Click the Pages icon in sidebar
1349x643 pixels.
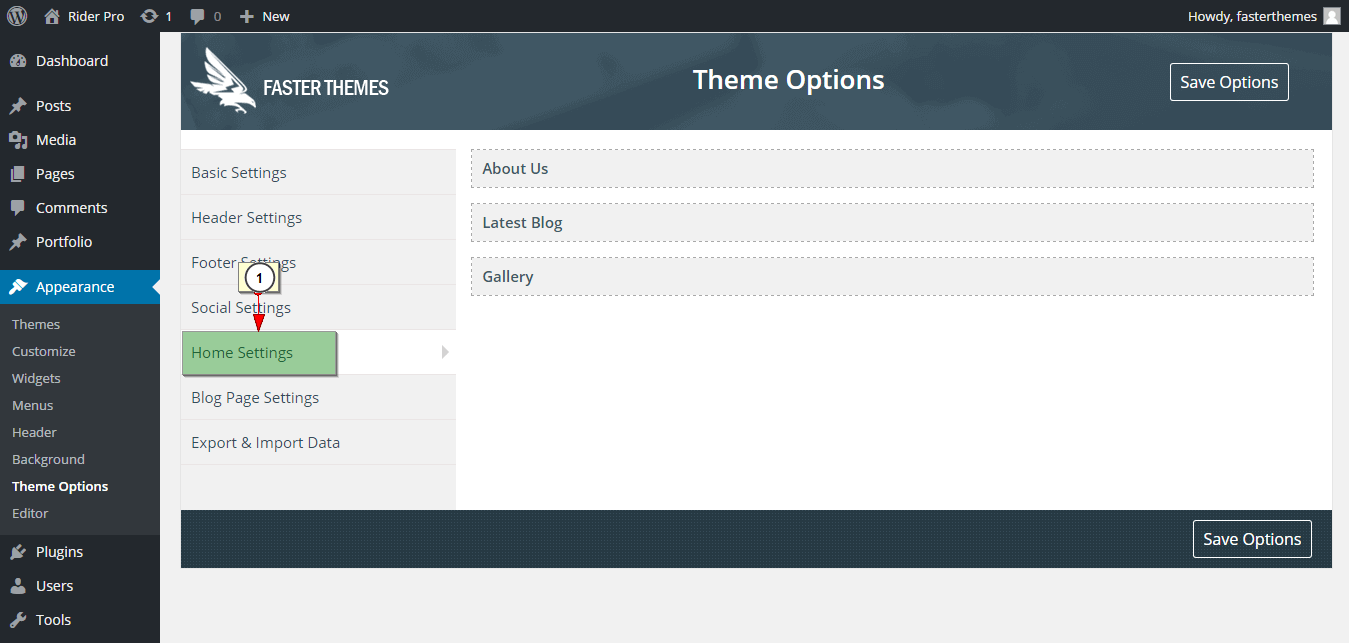click(18, 174)
